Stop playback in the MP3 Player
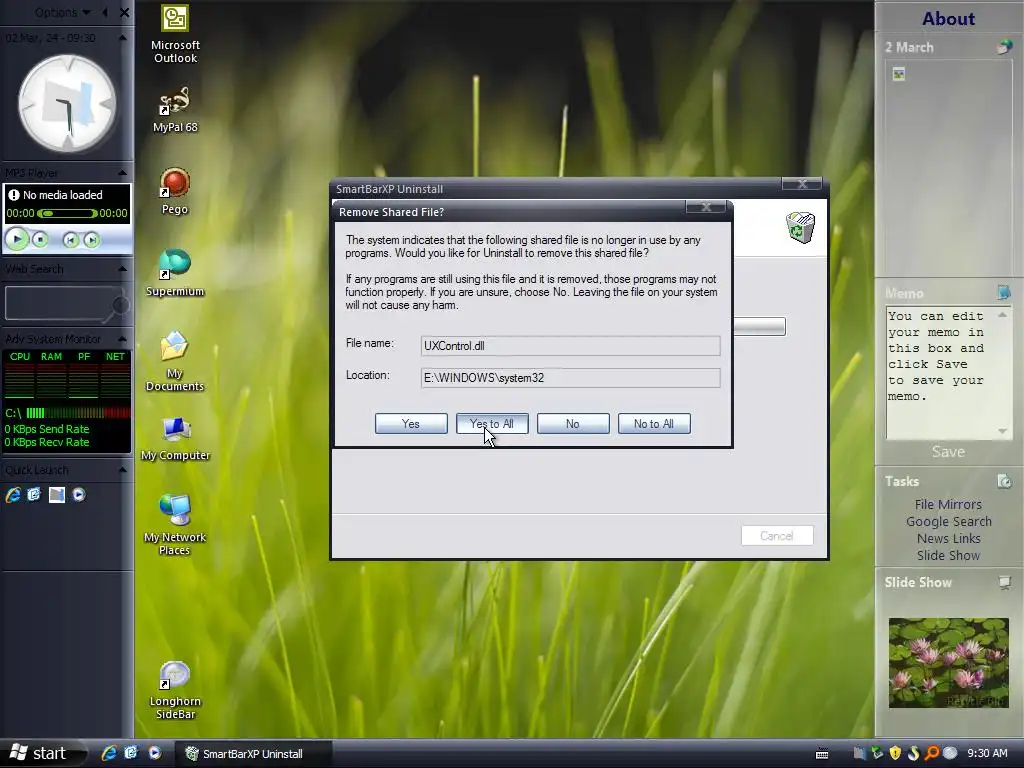 click(40, 240)
